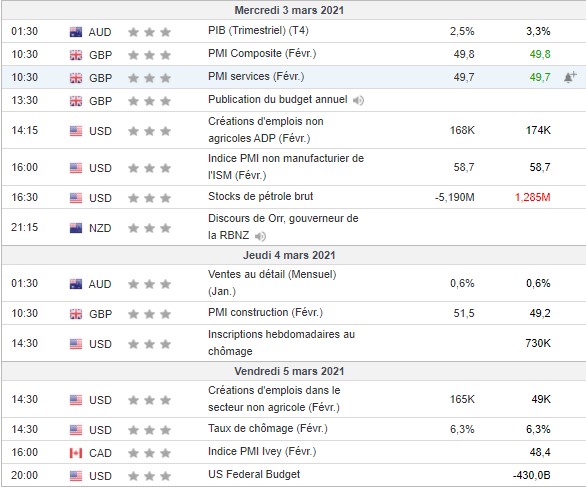The image size is (586, 487).
Task: Click the Canadian flag icon for CAD
Action: click(76, 453)
